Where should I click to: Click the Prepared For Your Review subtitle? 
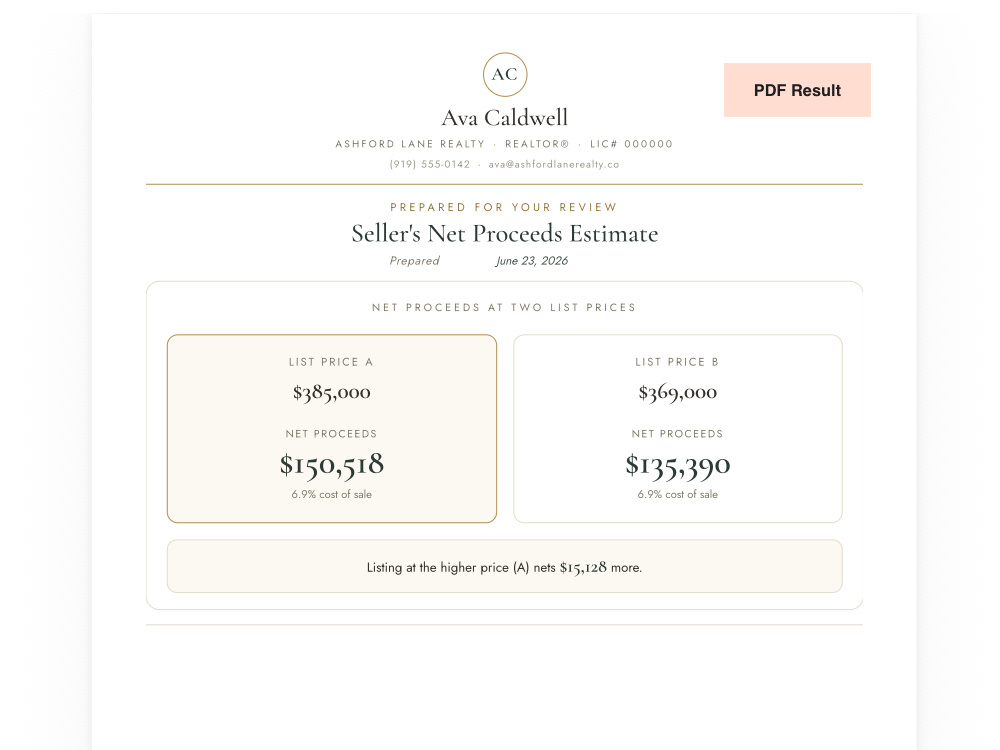pyautogui.click(x=504, y=207)
